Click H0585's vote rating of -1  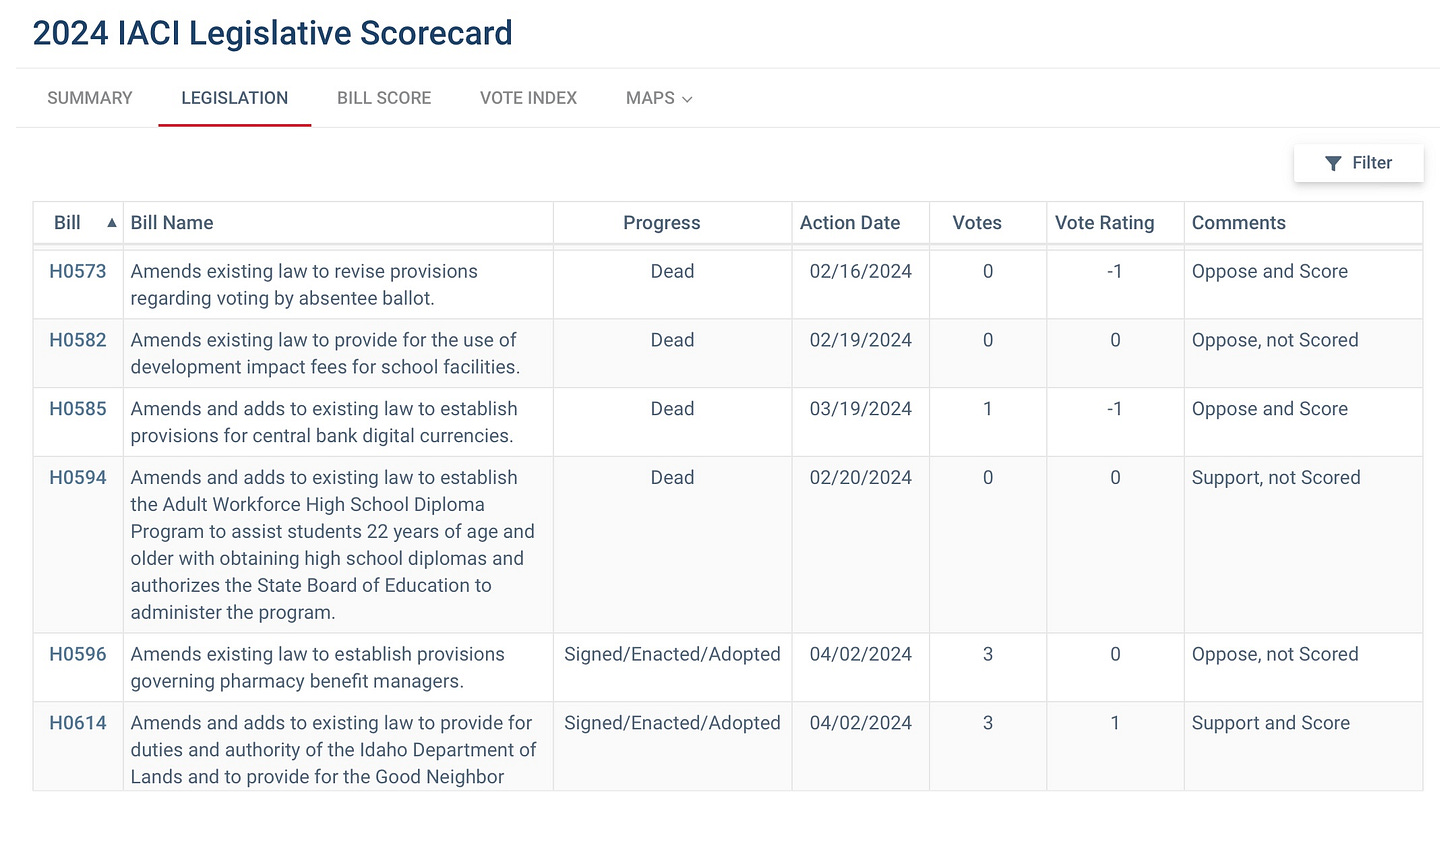coord(1115,409)
